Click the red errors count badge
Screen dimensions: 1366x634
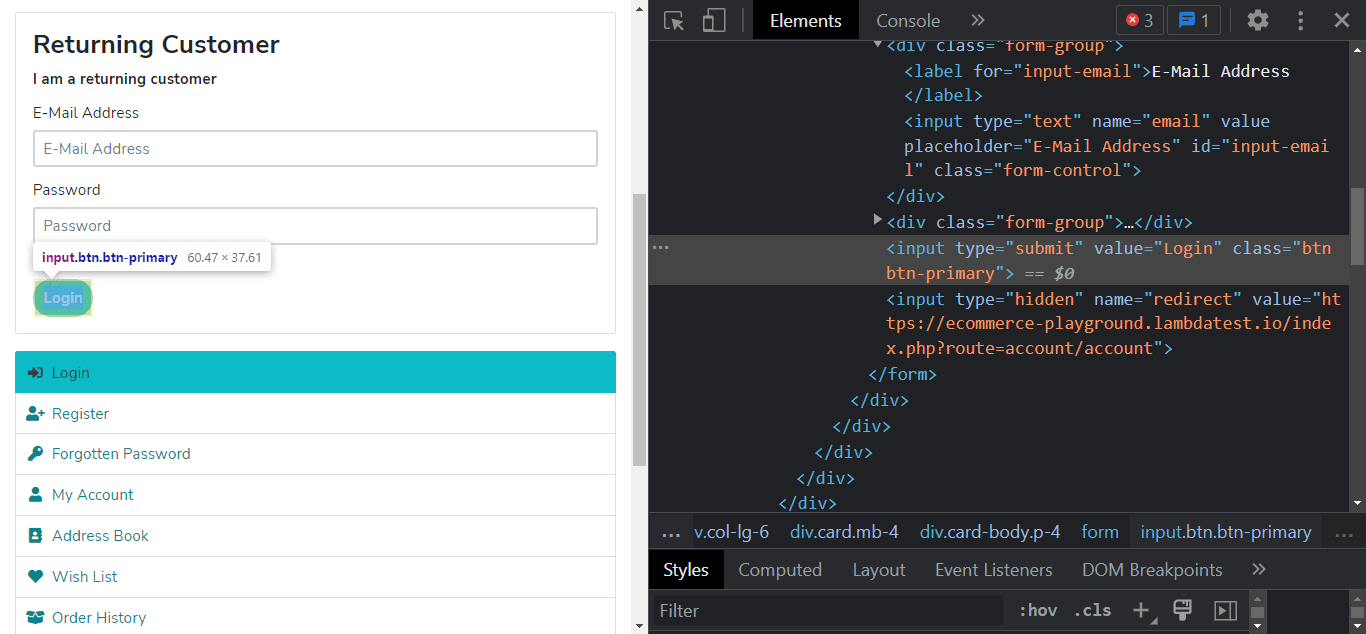[1139, 20]
